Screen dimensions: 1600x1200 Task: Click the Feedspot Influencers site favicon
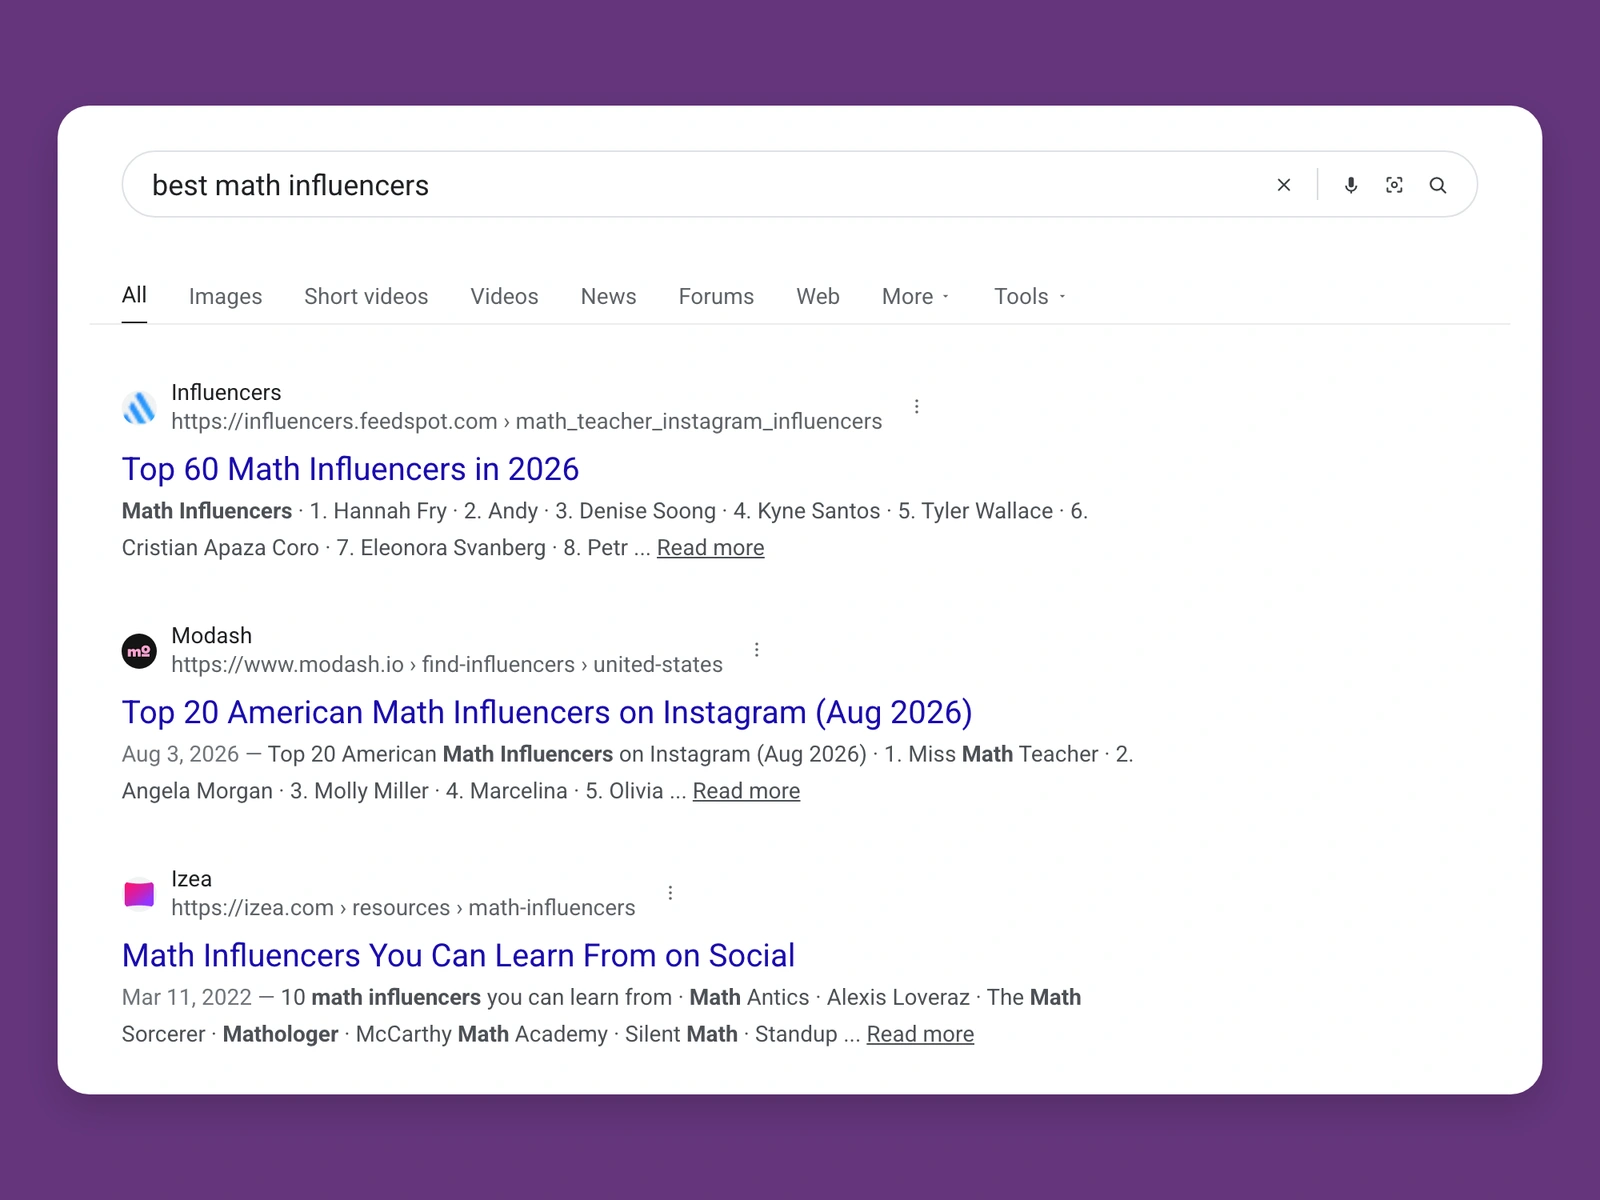(139, 408)
